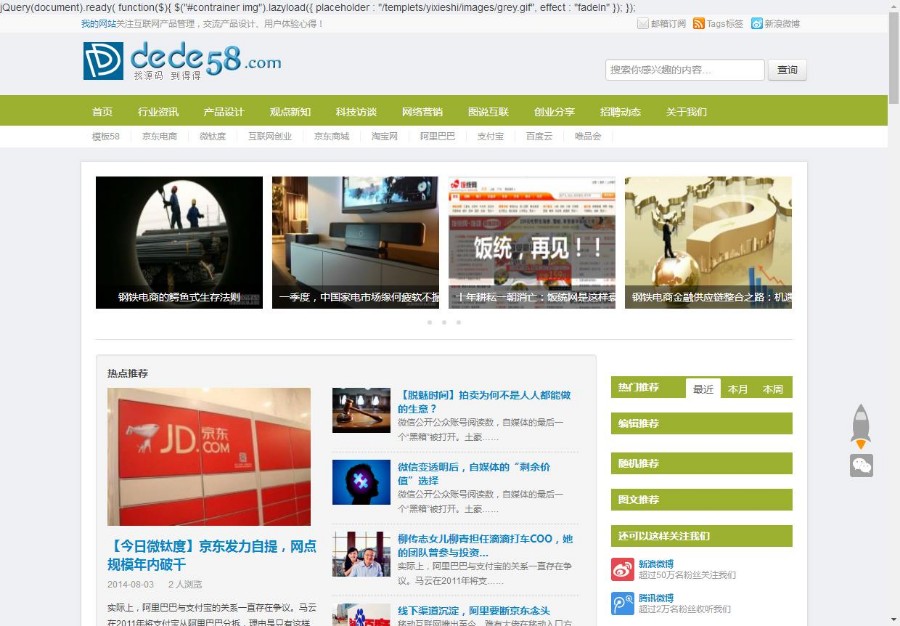
Task: Click the 阿里巴巴 tag link
Action: 437,136
